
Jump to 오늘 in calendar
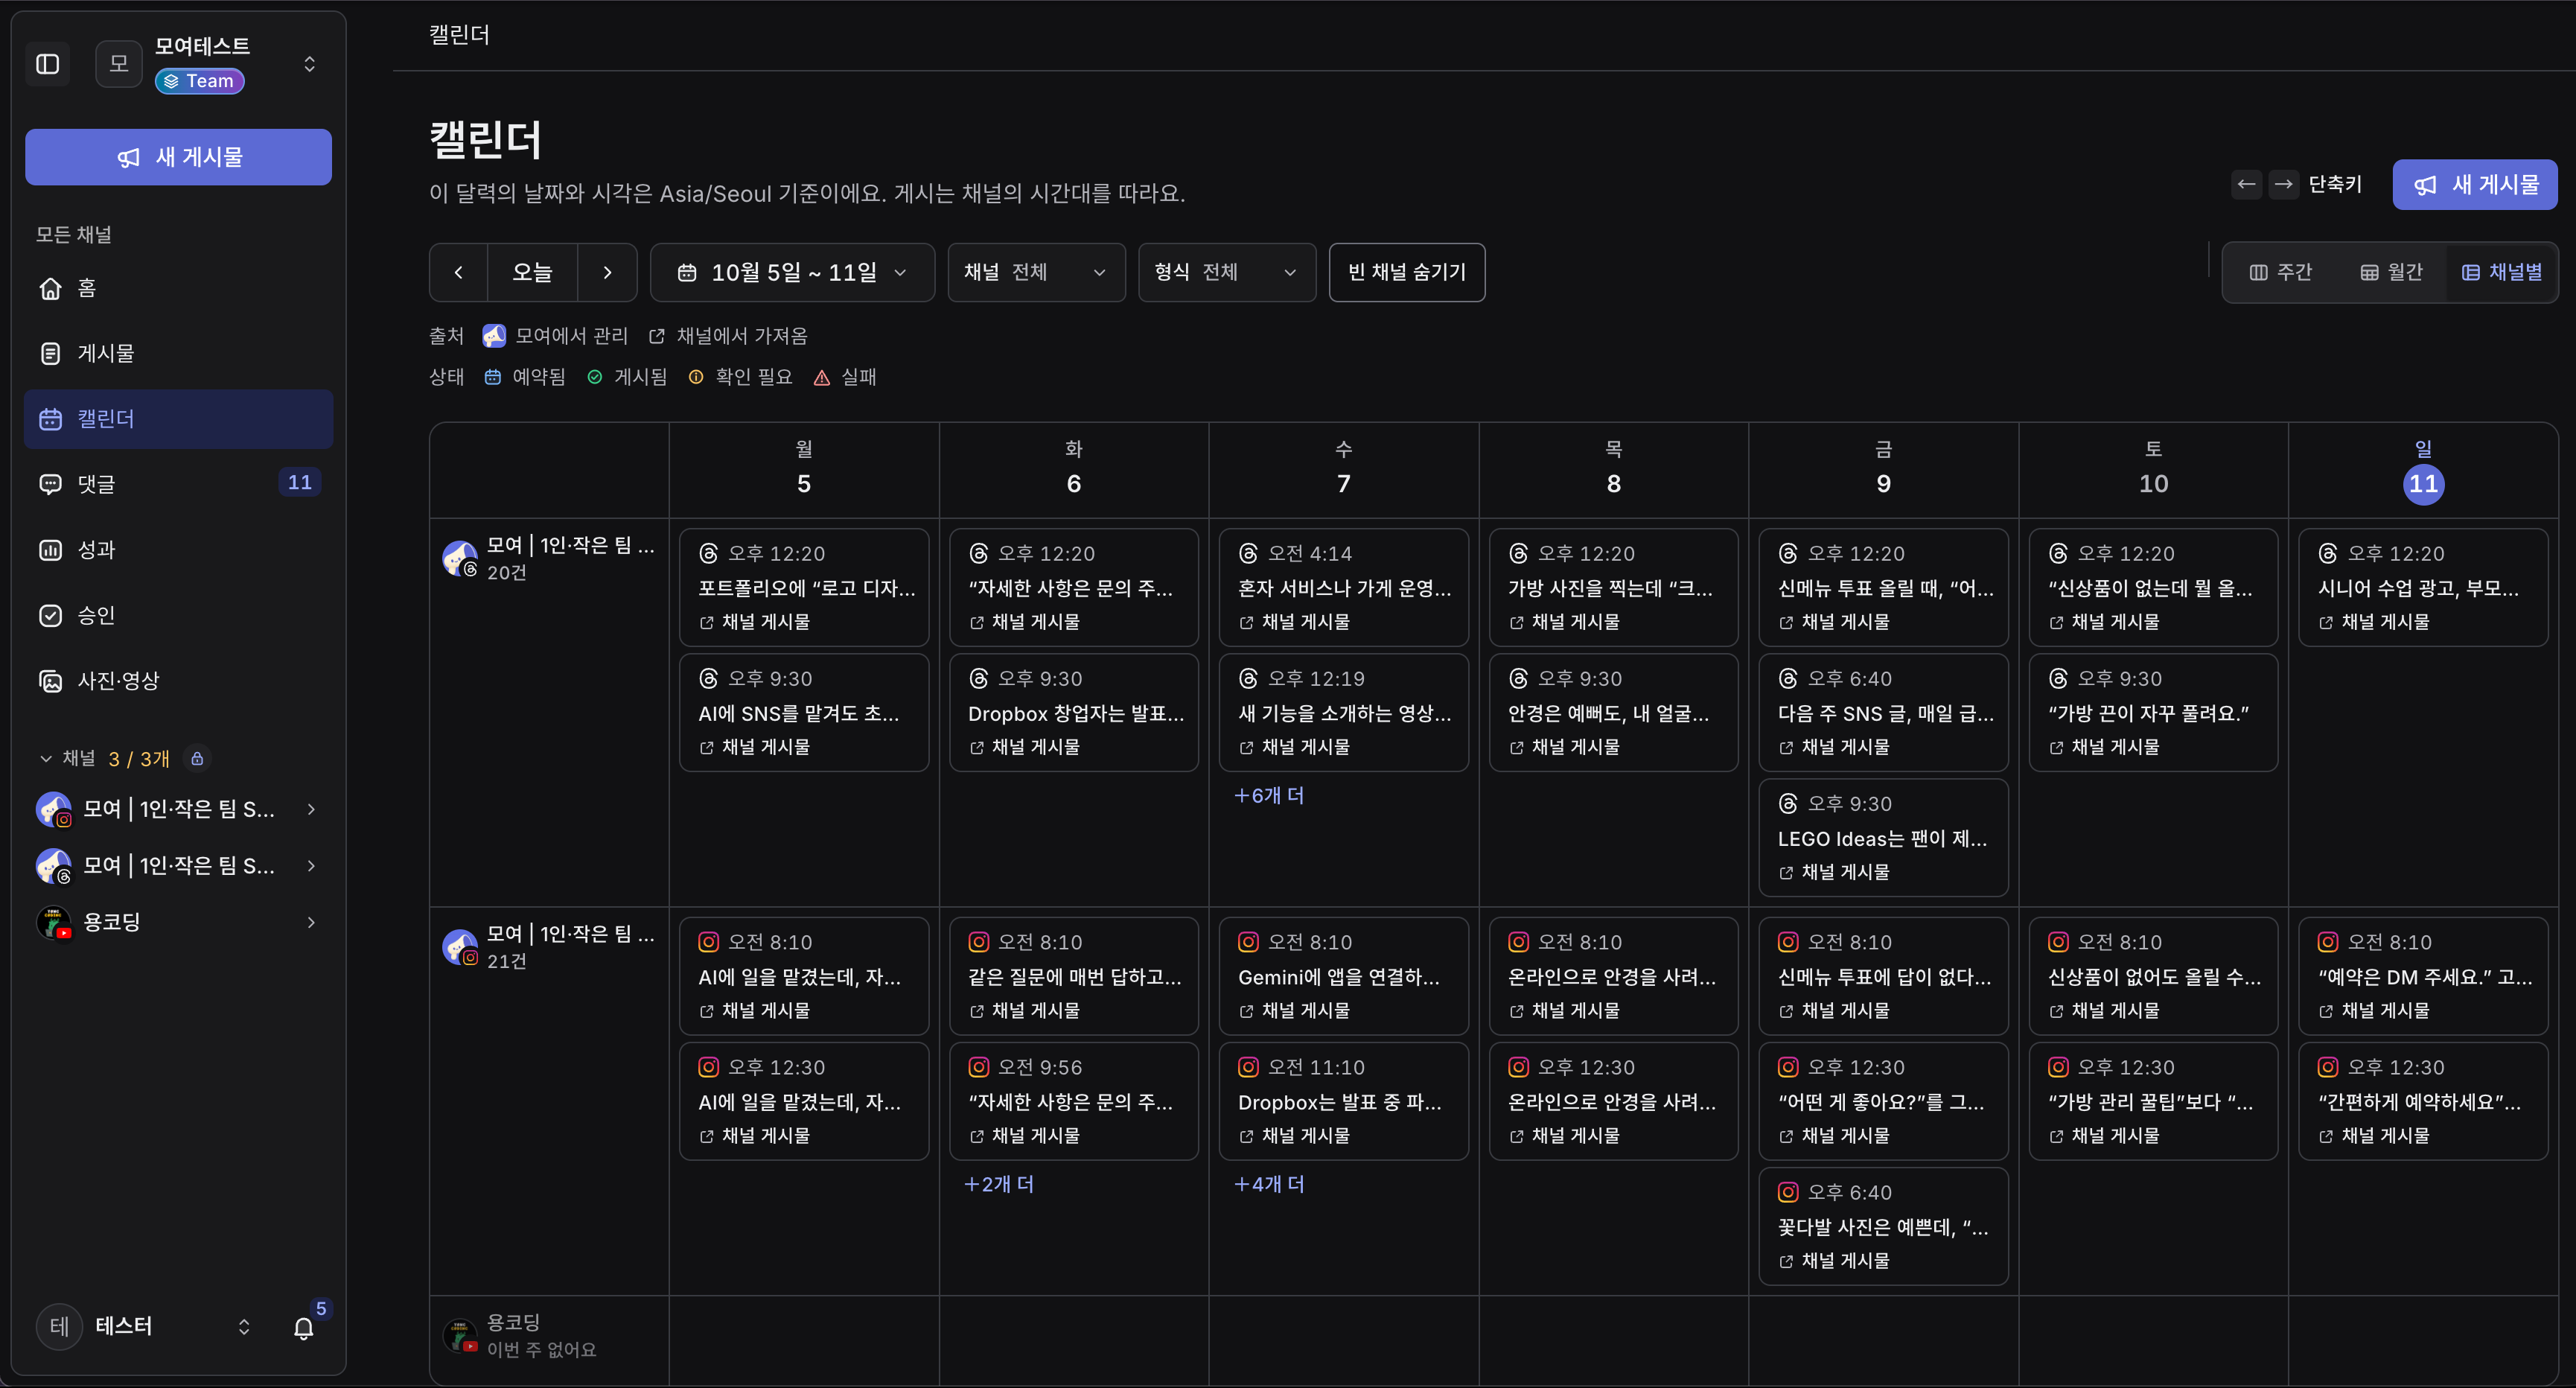click(x=532, y=272)
